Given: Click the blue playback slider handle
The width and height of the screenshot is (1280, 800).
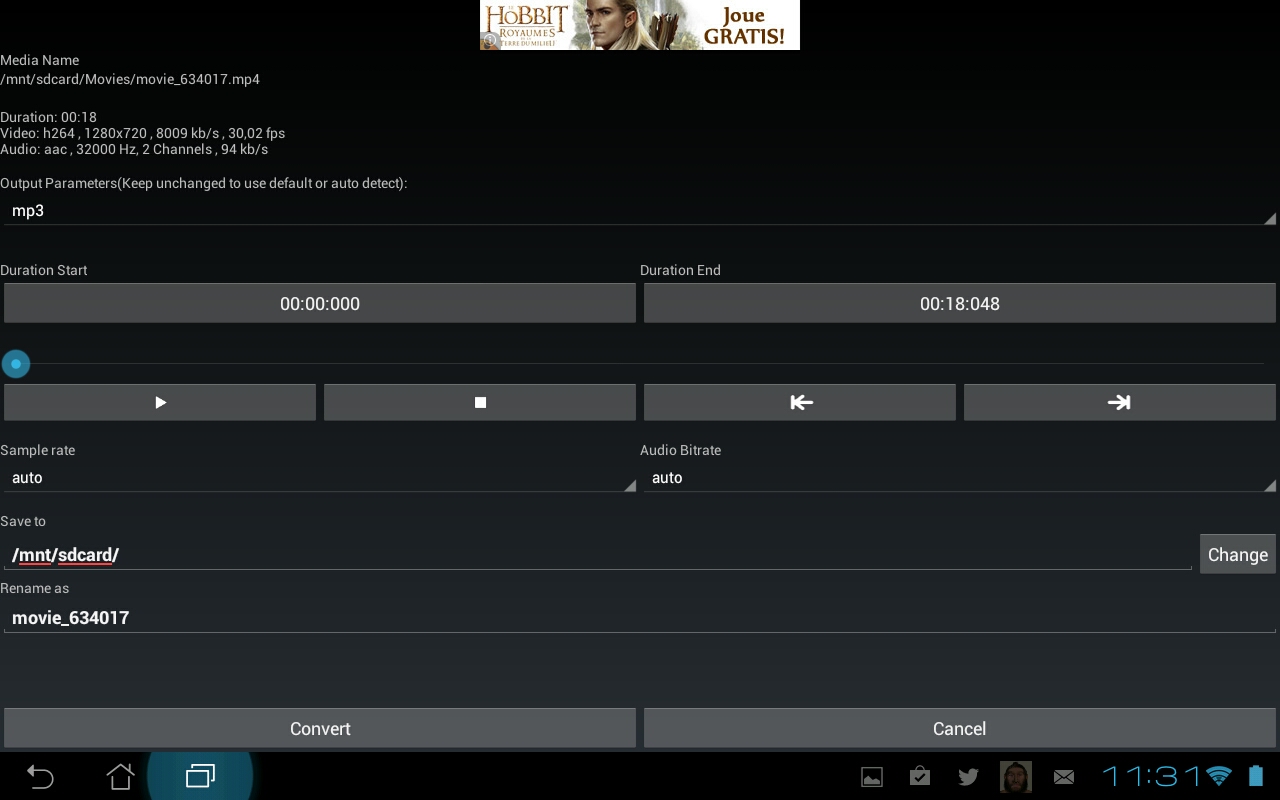Looking at the screenshot, I should click(16, 364).
